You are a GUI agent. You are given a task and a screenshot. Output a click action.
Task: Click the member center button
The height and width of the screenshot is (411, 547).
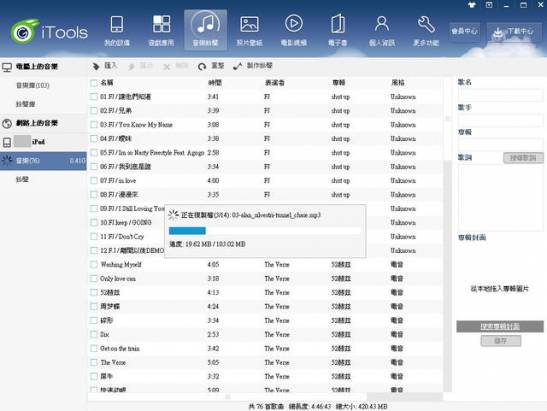tap(464, 32)
